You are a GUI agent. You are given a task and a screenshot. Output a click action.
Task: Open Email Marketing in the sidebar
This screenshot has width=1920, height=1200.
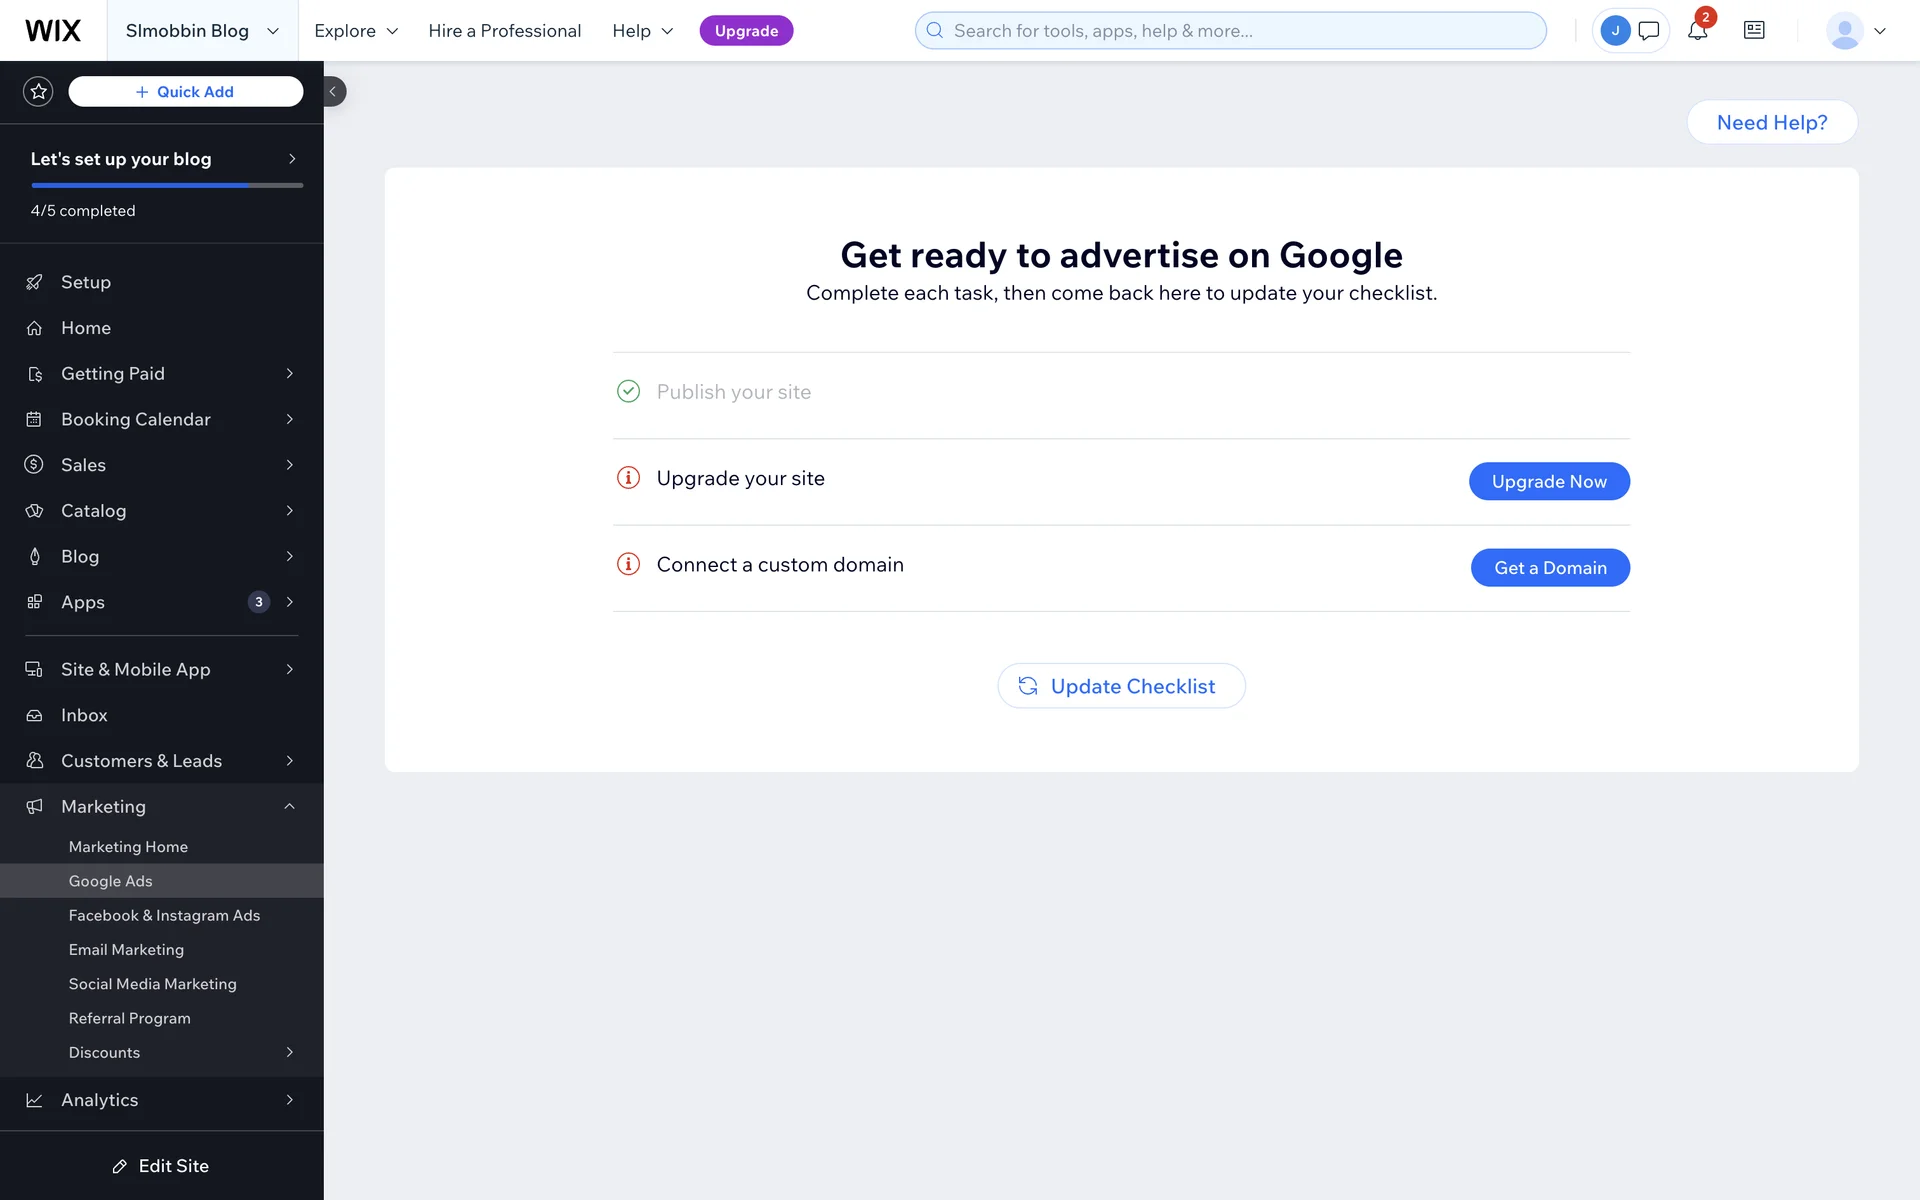[126, 949]
